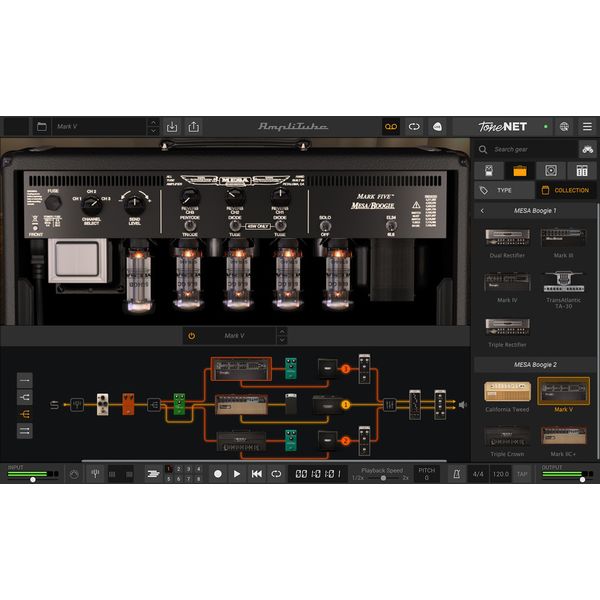Select the Dual Rectifier amp

[x=507, y=242]
